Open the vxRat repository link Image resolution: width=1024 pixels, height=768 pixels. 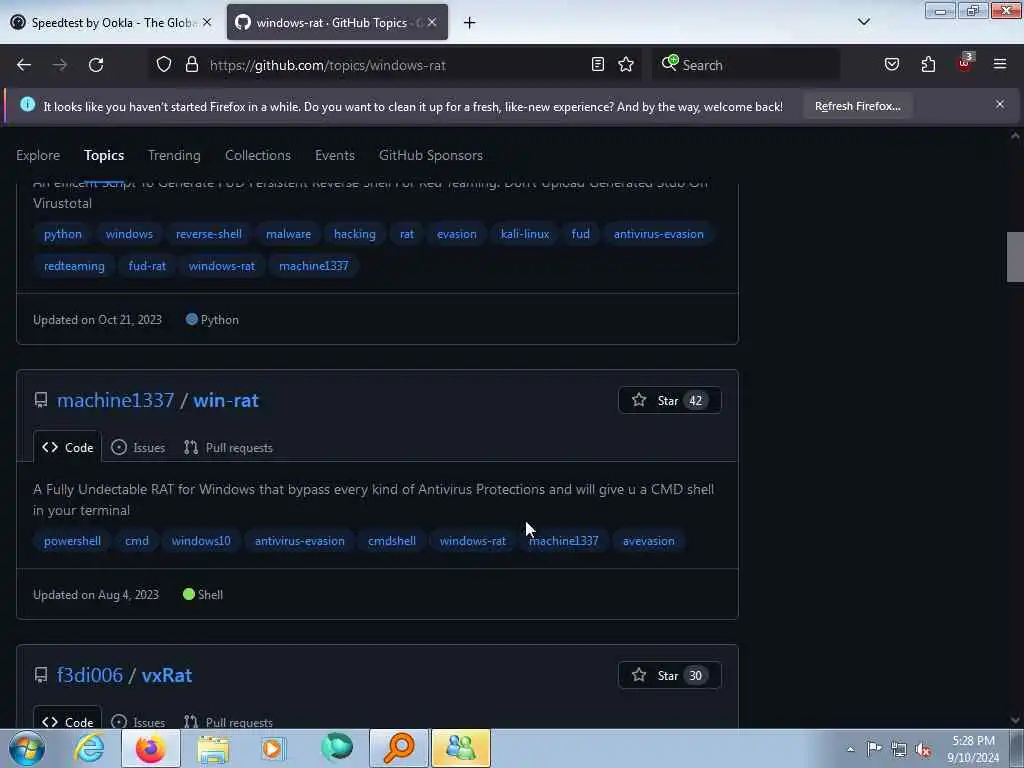[x=167, y=675]
